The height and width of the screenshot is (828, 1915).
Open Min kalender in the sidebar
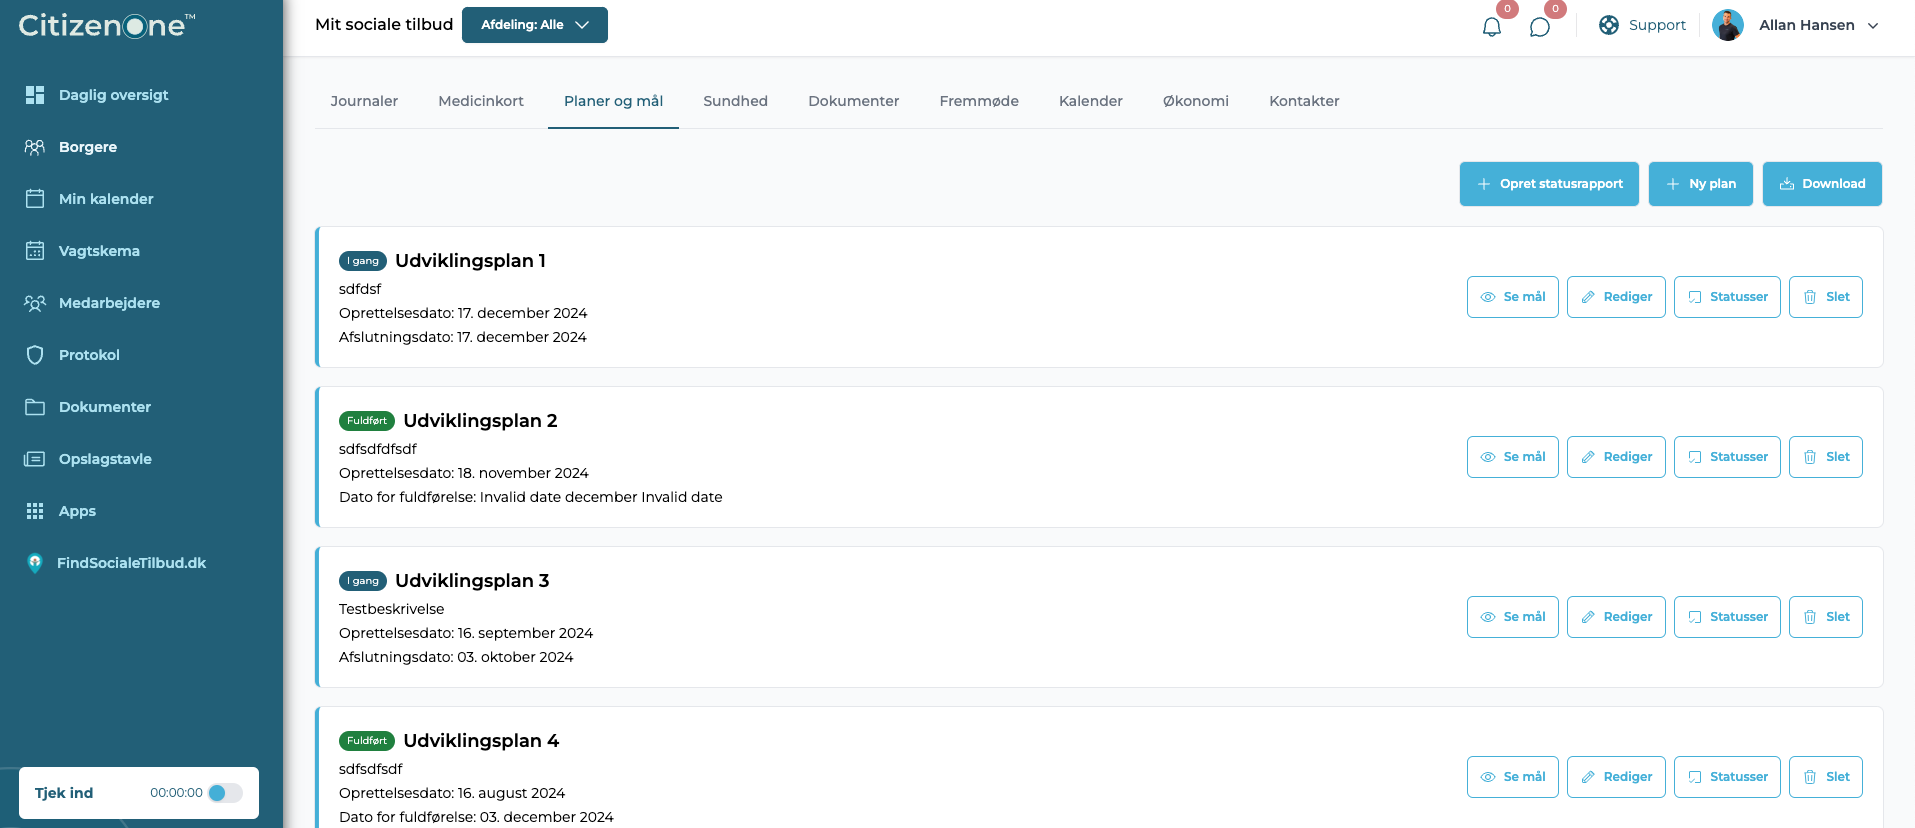[106, 199]
